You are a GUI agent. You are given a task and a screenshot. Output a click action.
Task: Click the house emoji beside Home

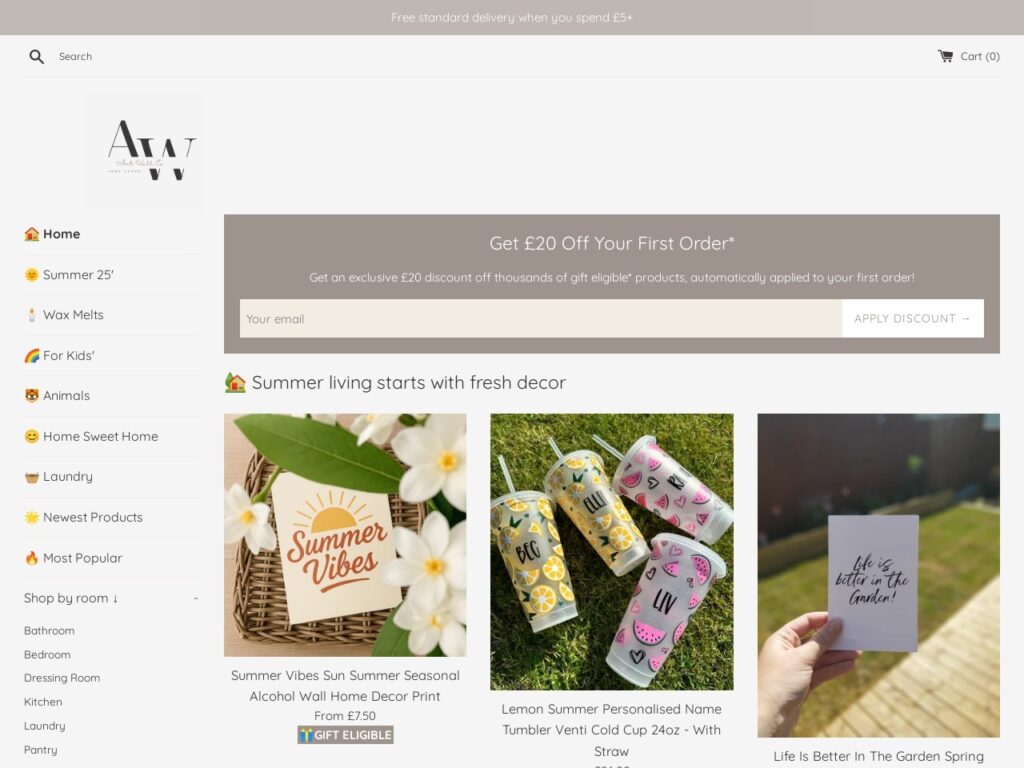31,234
